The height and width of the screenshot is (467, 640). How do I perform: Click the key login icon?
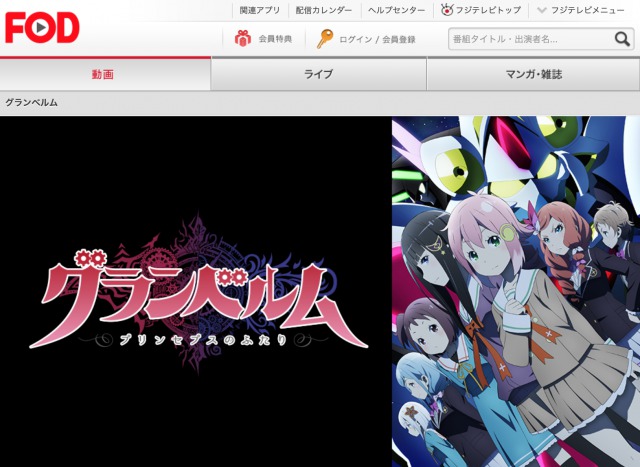[x=325, y=39]
